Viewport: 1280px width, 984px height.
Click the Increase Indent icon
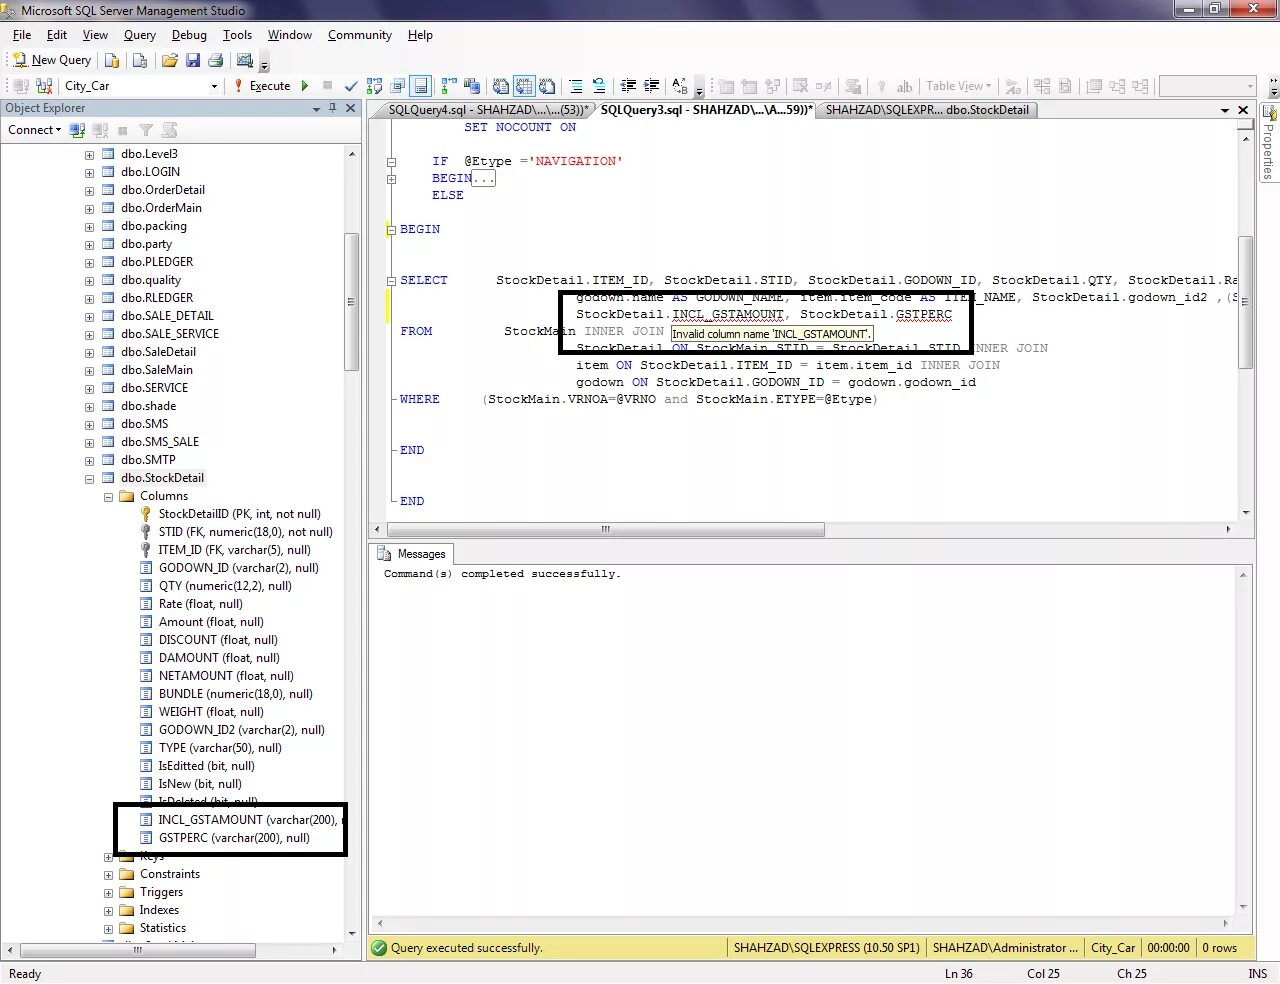pos(651,86)
